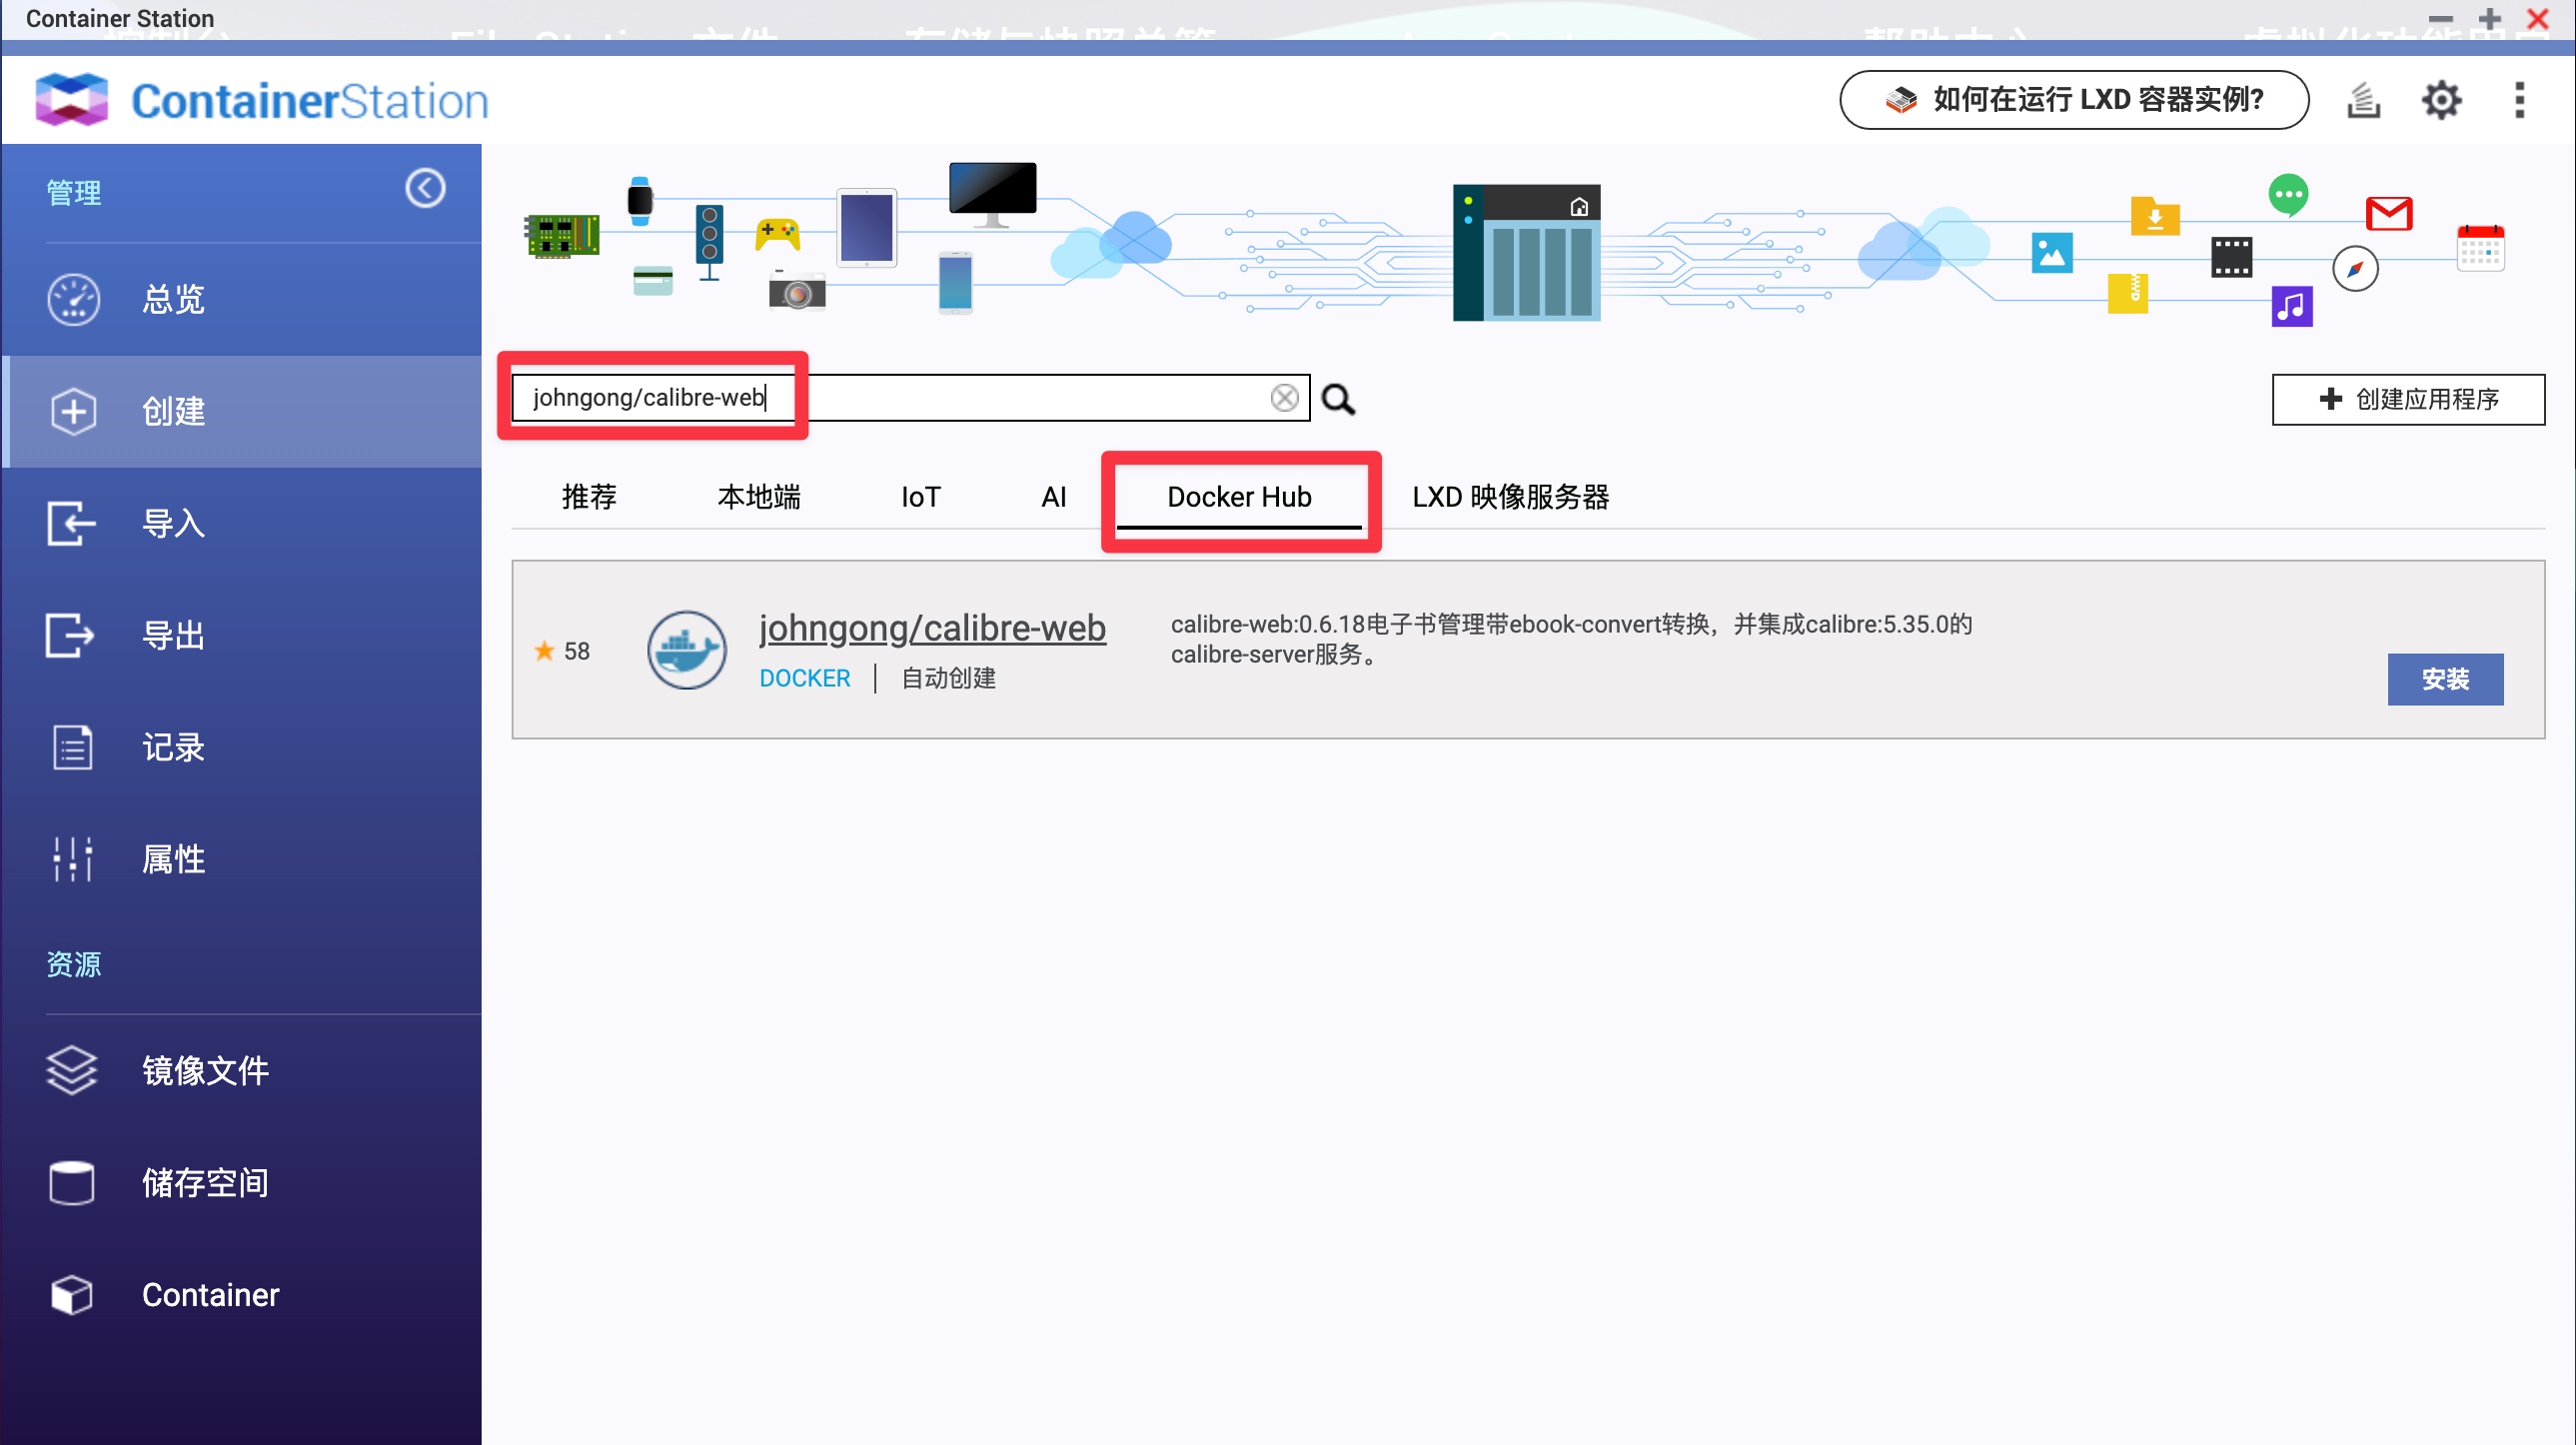The height and width of the screenshot is (1445, 2576).
Task: Switch to the 本地端 tab
Action: [759, 497]
